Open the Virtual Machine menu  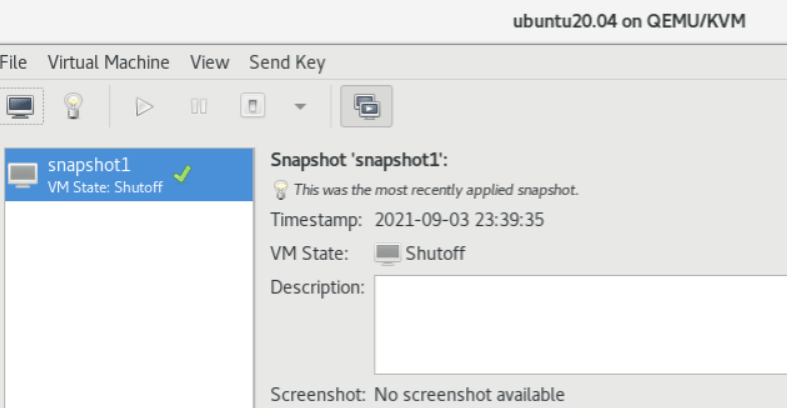pos(109,62)
